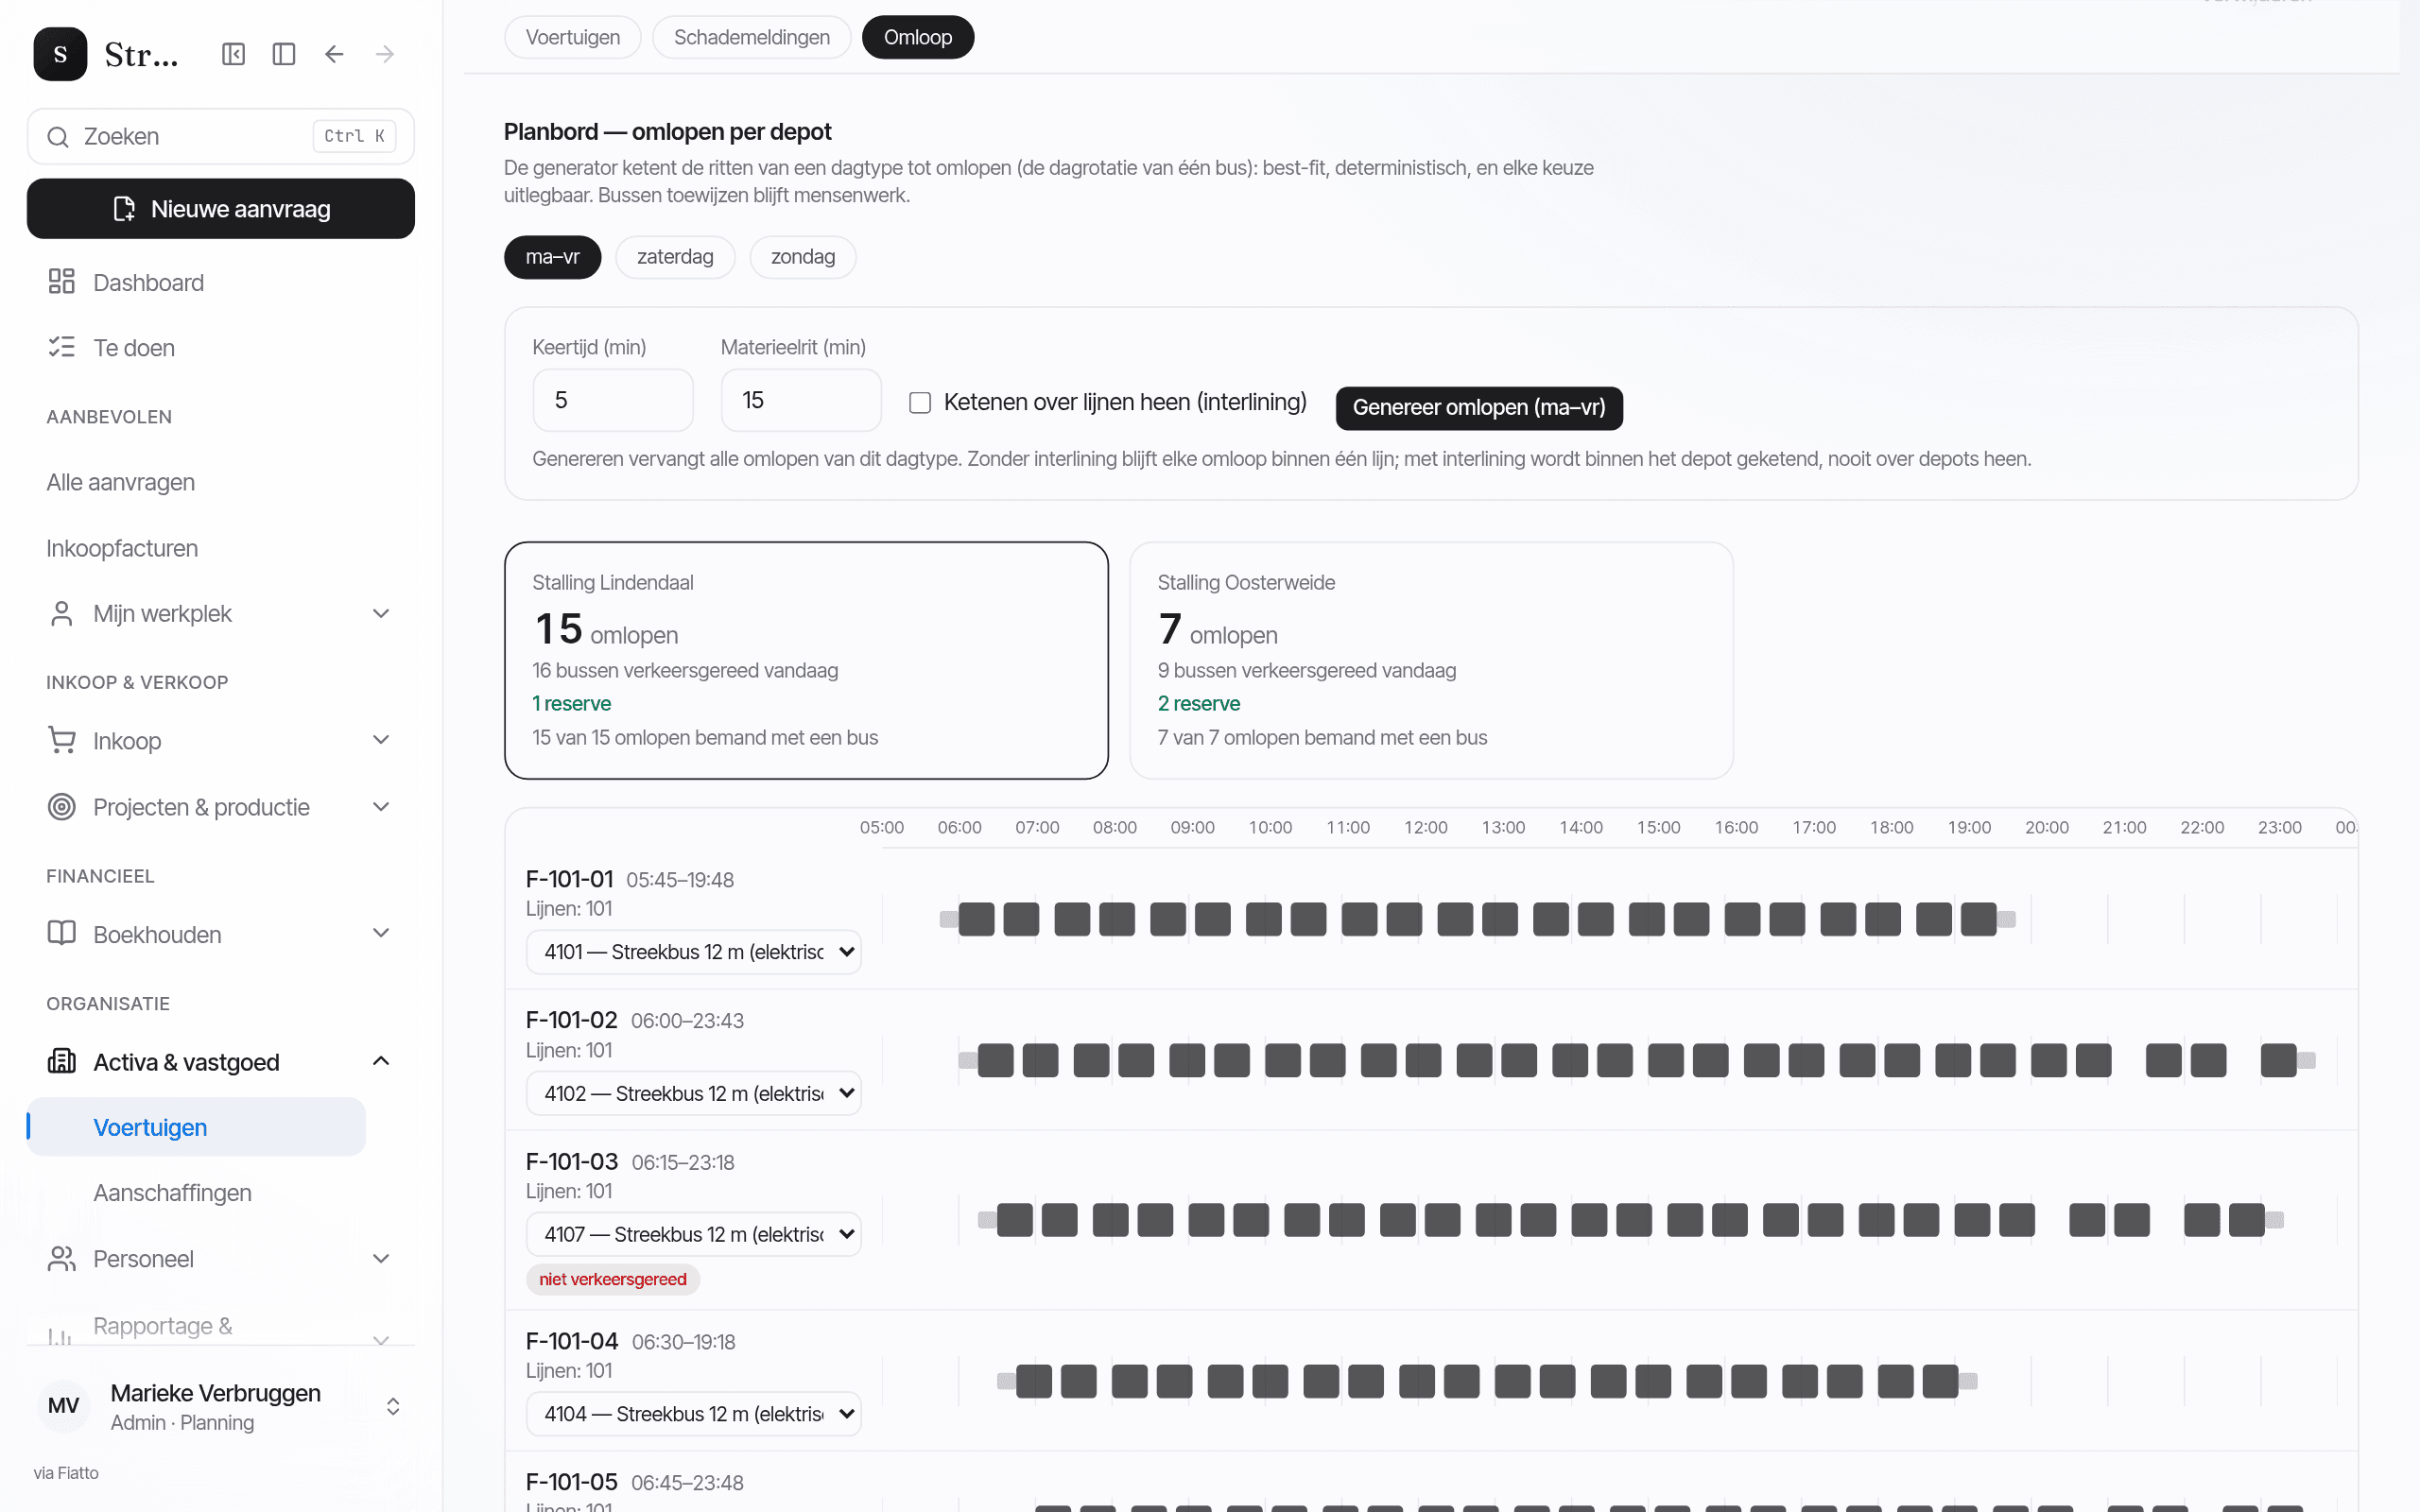Click the Stratum logo icon
Viewport: 2420px width, 1512px height.
(60, 54)
